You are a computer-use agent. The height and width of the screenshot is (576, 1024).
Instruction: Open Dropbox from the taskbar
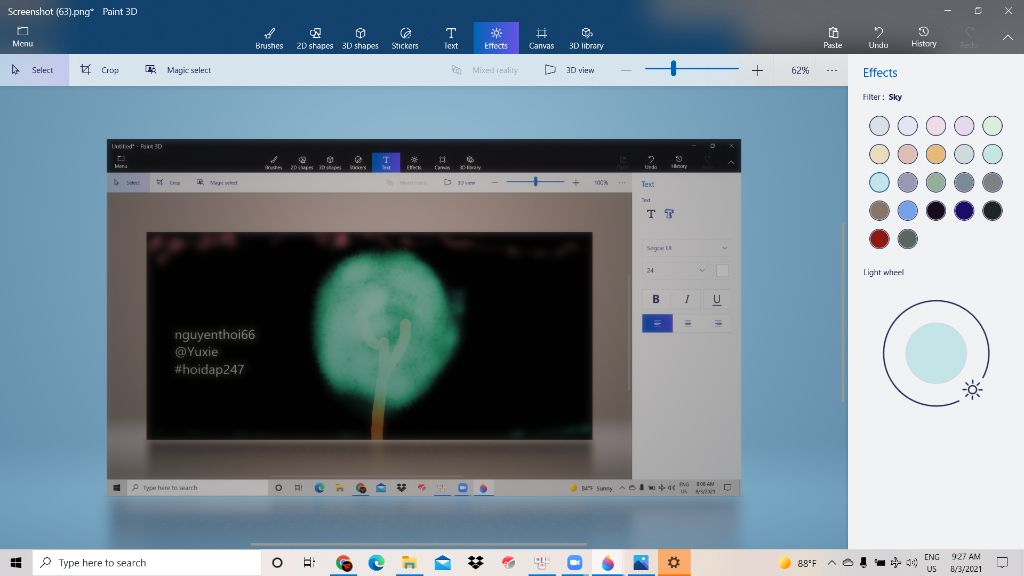coord(475,562)
